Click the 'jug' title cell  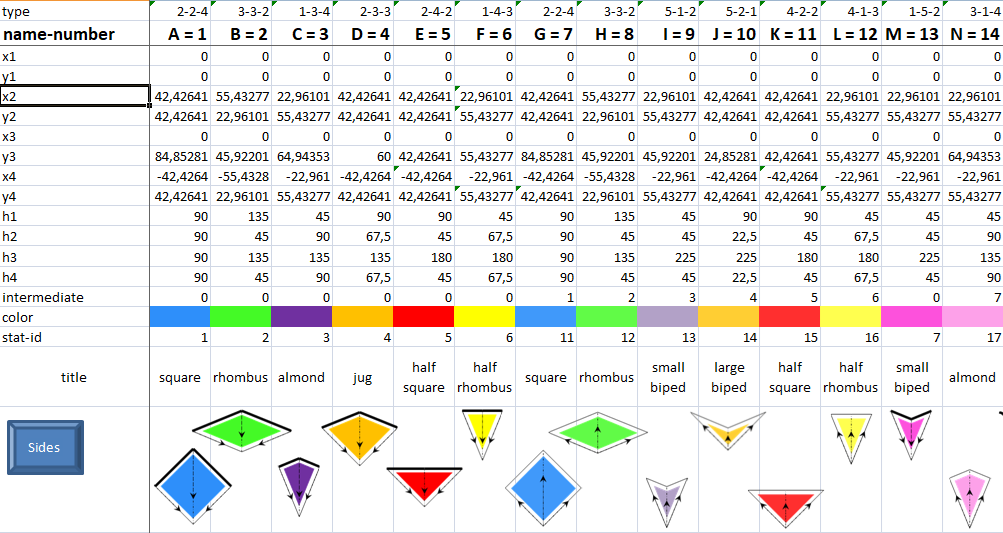pyautogui.click(x=363, y=377)
